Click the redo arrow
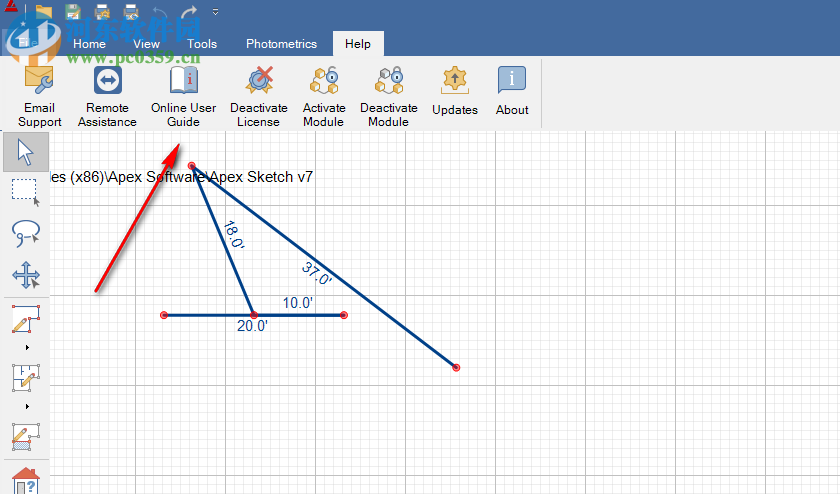Viewport: 840px width, 494px height. [x=189, y=11]
